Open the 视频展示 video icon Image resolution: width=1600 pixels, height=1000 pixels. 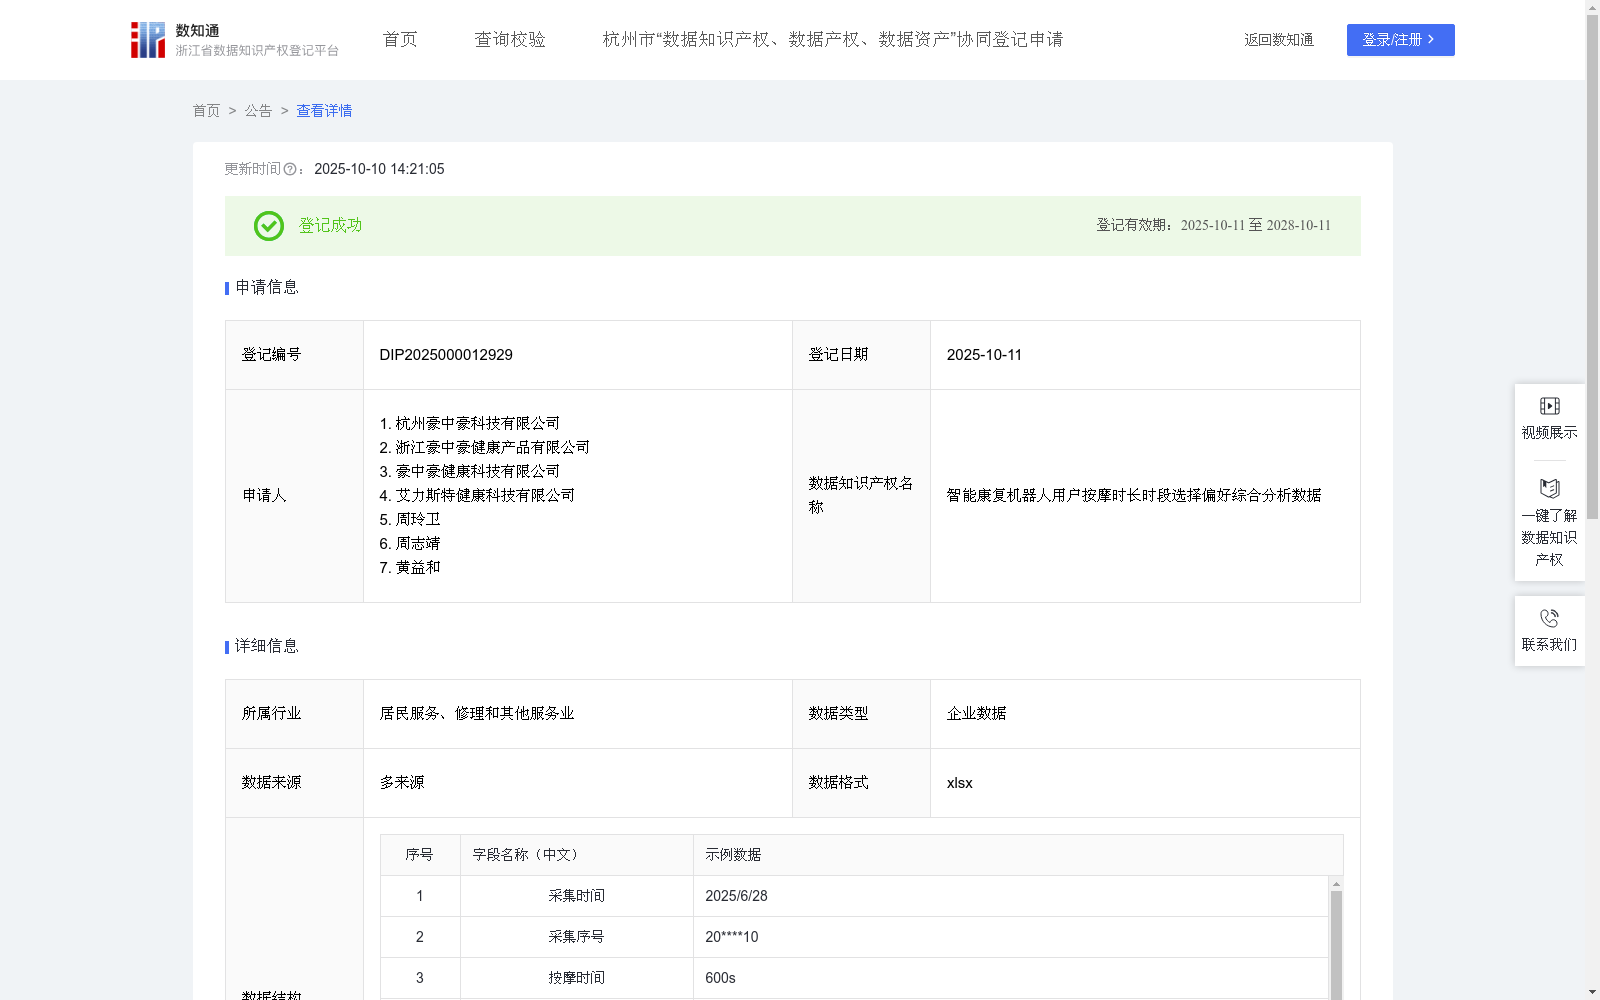coord(1549,406)
